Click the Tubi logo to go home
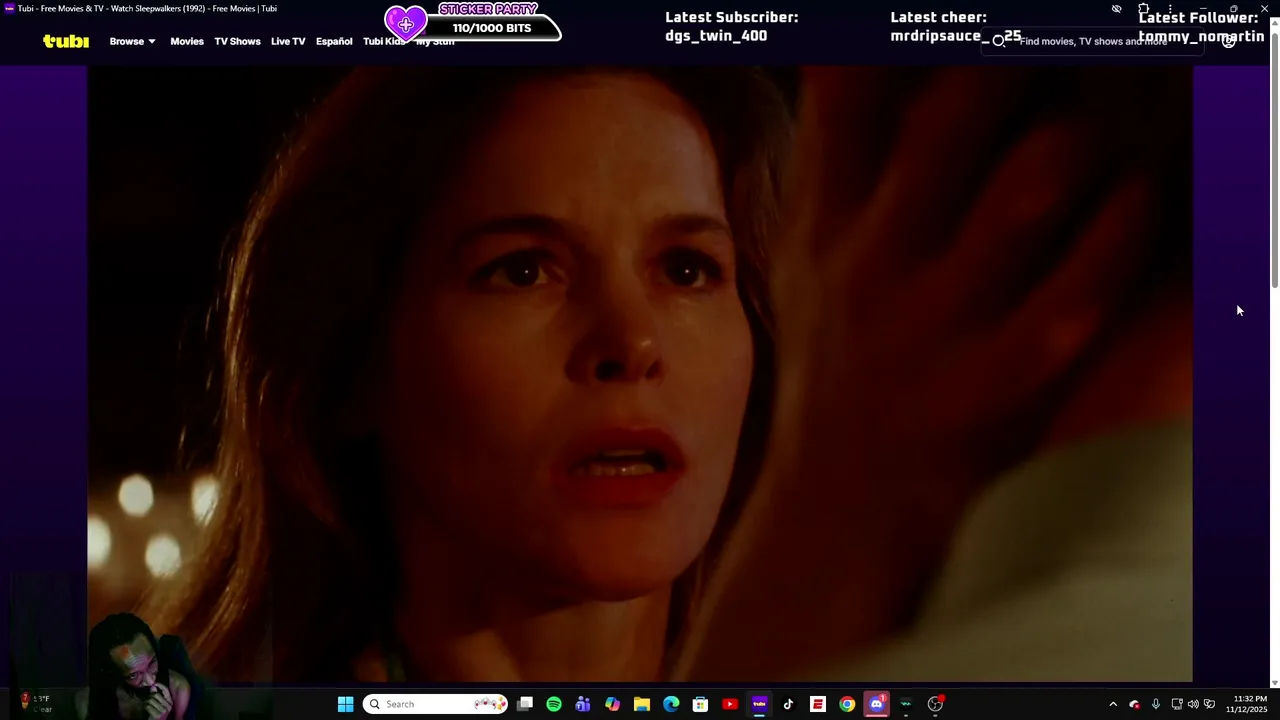Screen dimensions: 1280x720 coord(66,41)
